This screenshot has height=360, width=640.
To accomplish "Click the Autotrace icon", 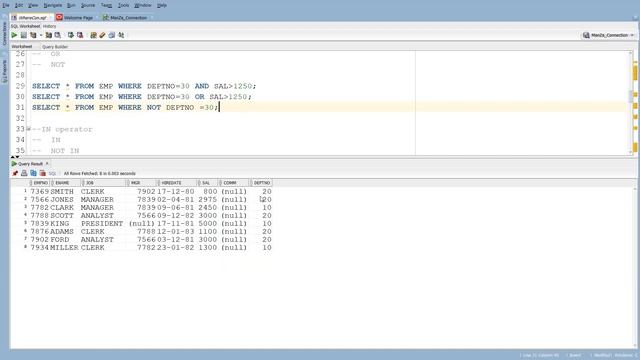I will point(49,36).
